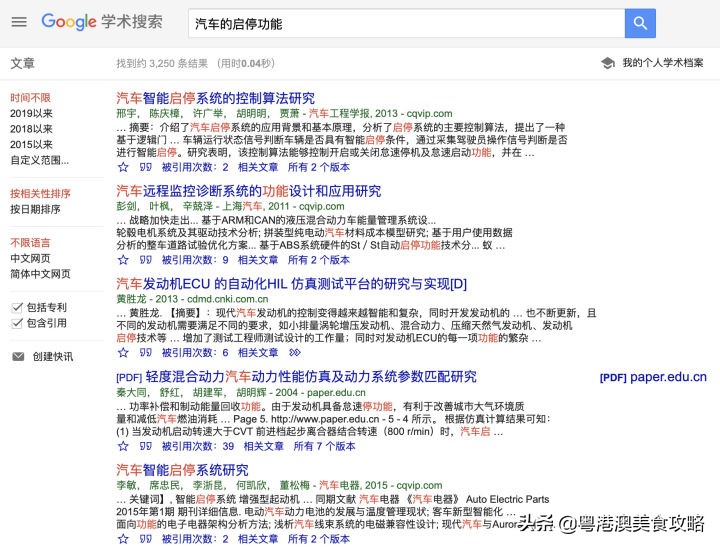
Task: Click cite quote icon for 汽车发动机ECU result
Action: coord(146,353)
